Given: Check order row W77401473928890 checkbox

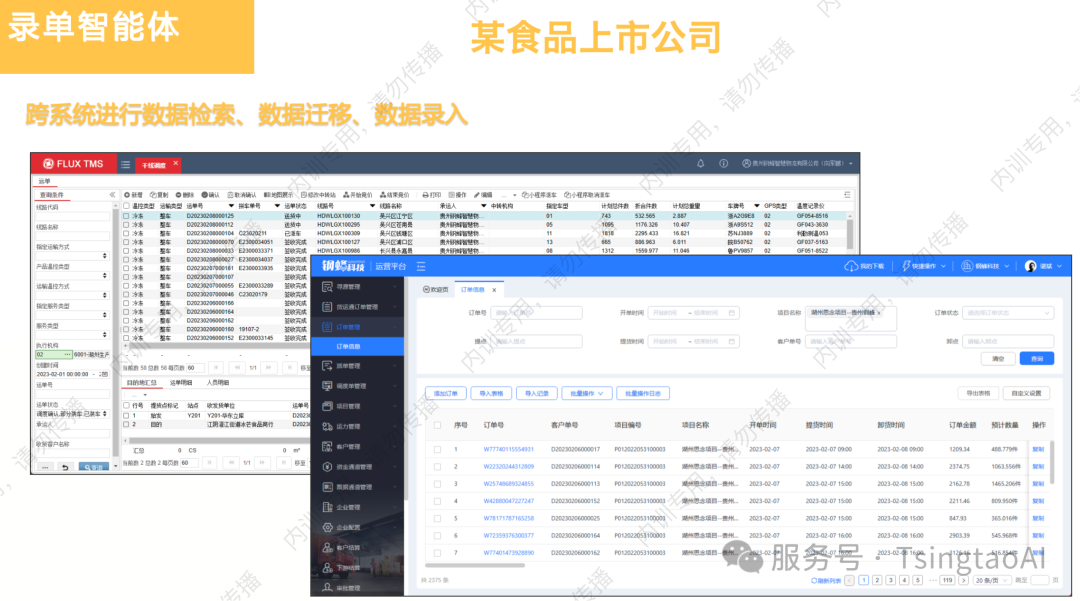Looking at the screenshot, I should [x=437, y=553].
